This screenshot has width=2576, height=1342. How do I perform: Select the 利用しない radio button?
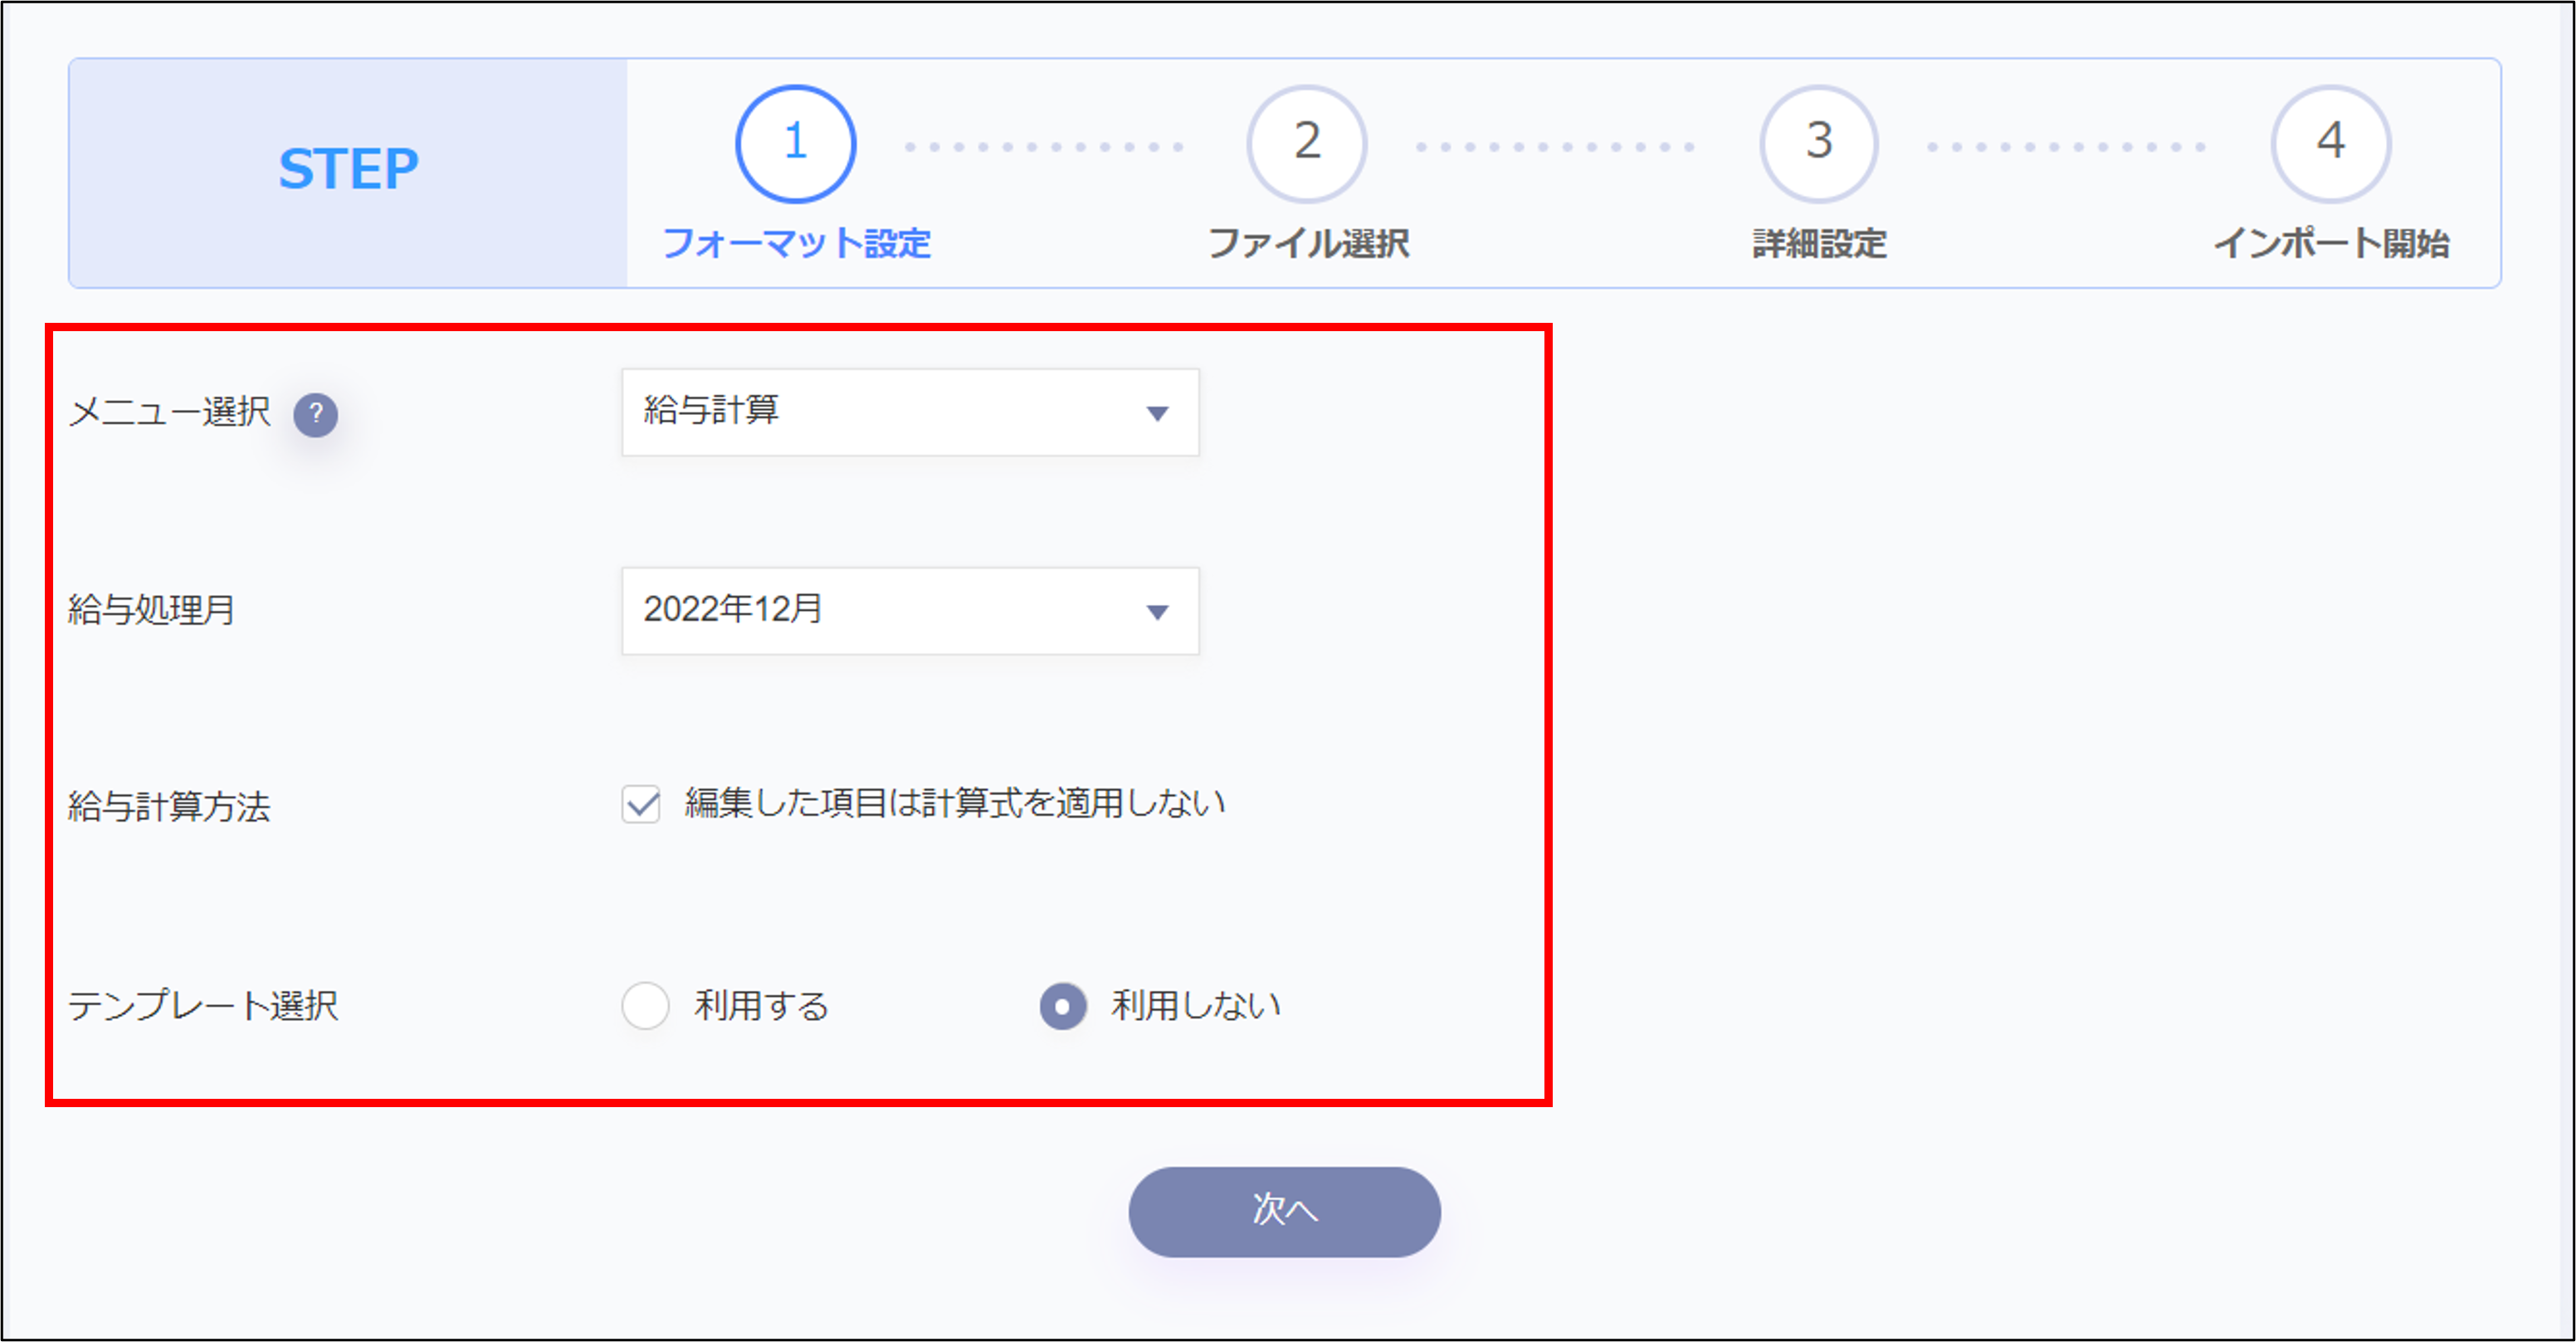coord(1062,1005)
